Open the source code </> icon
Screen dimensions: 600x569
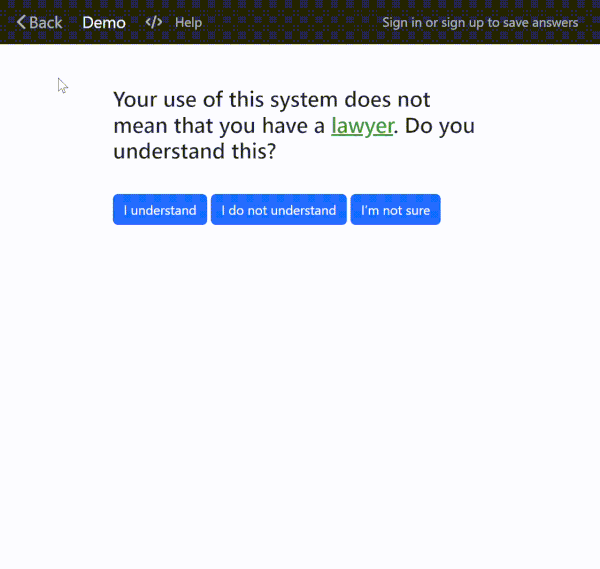pos(153,22)
